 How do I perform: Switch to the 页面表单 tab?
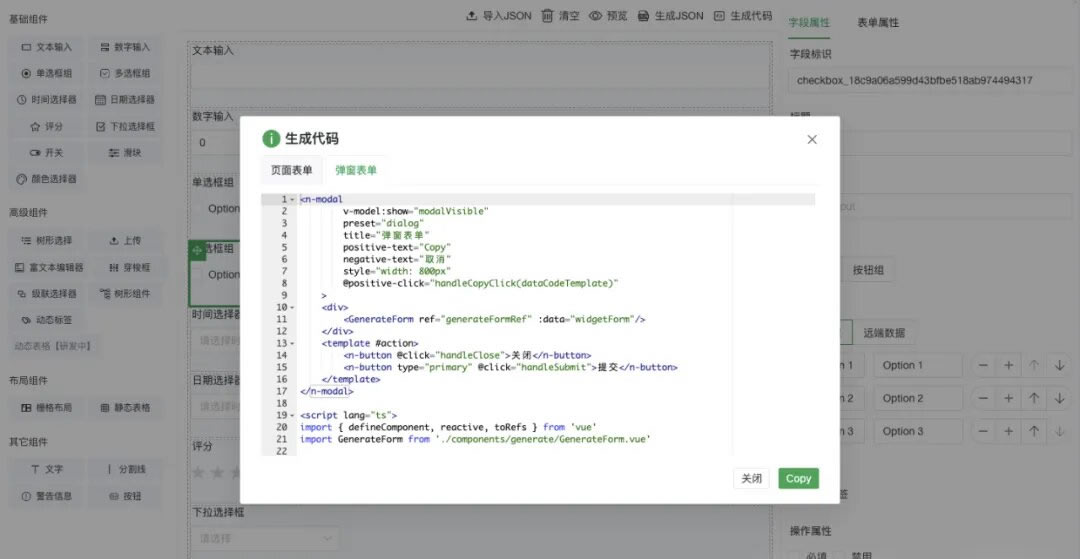pyautogui.click(x=292, y=170)
